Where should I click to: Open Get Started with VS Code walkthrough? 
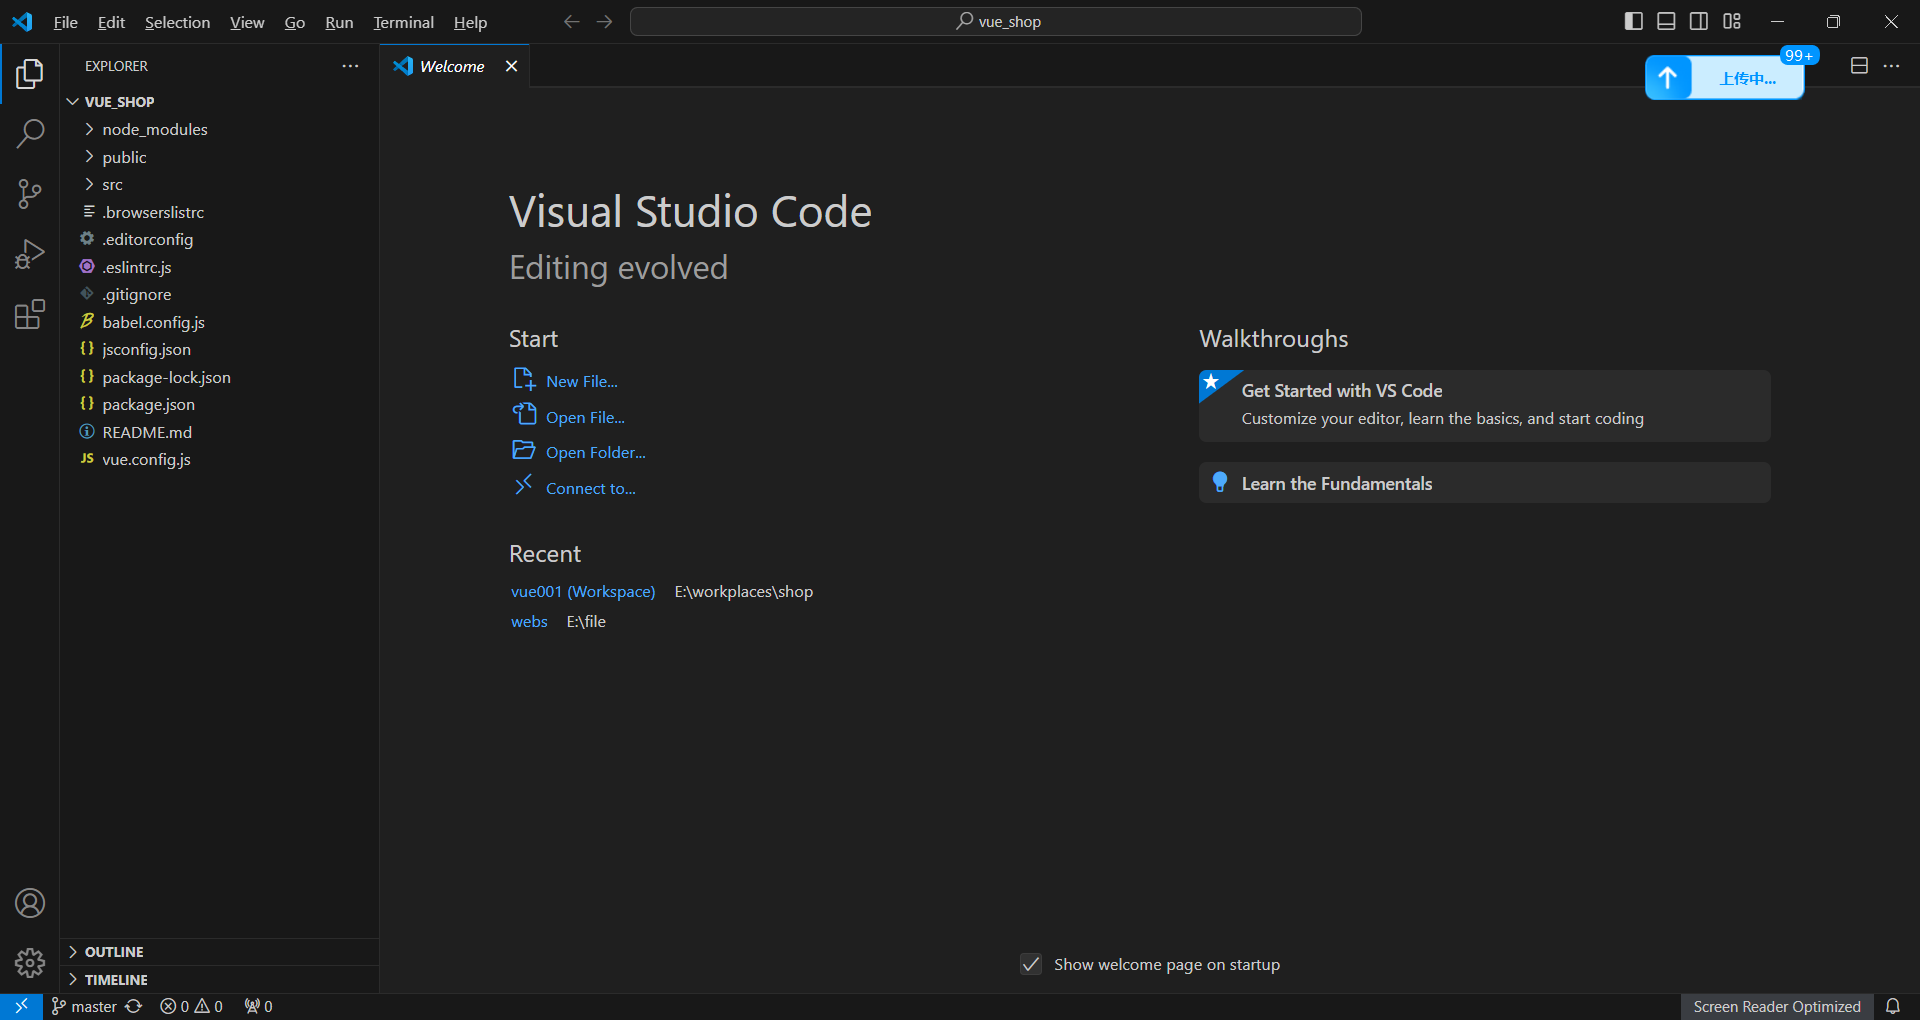click(x=1484, y=405)
